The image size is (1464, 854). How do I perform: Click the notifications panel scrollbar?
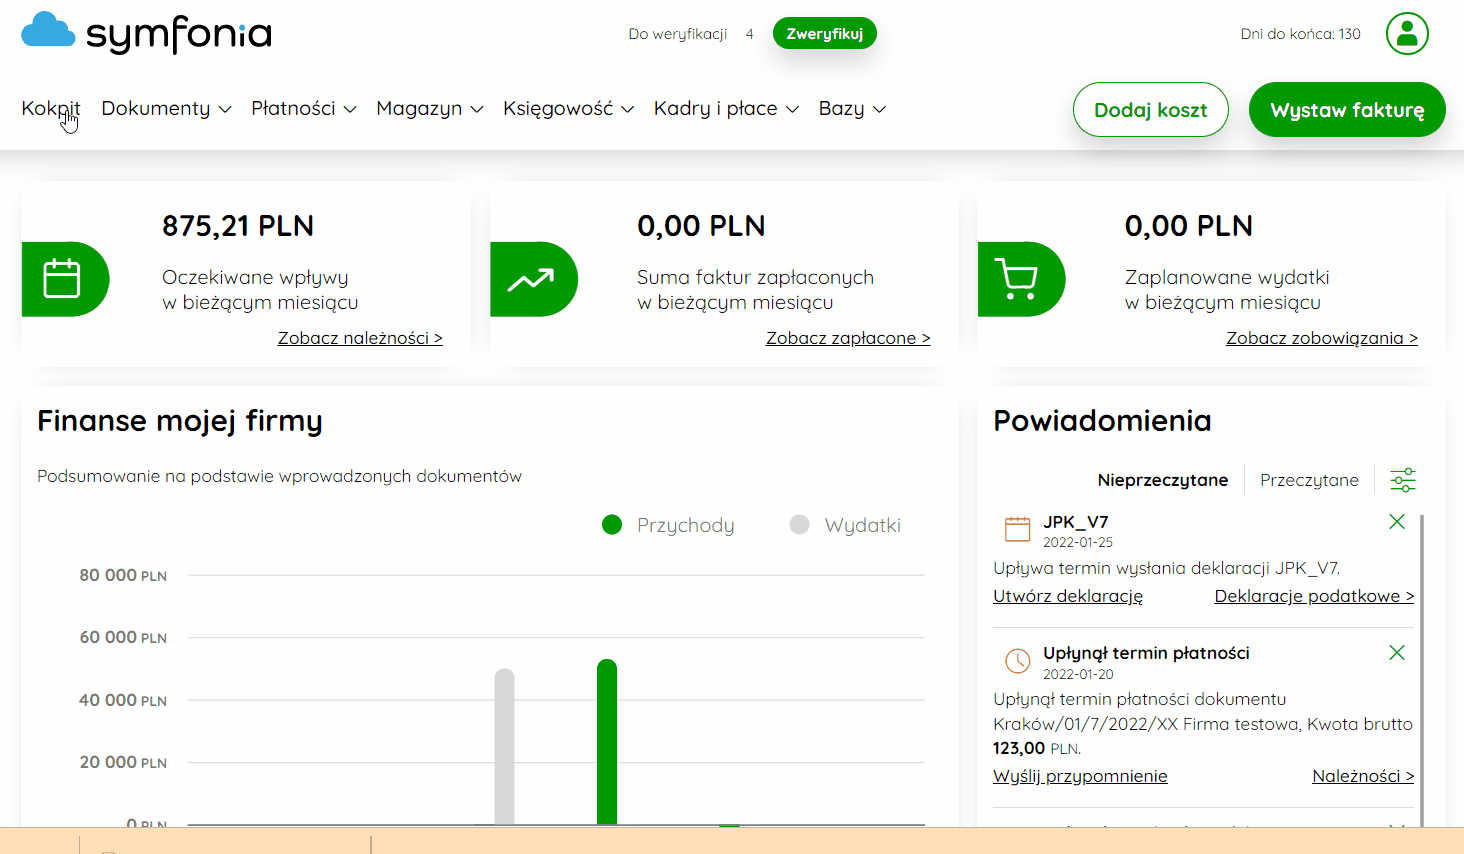coord(1421,670)
